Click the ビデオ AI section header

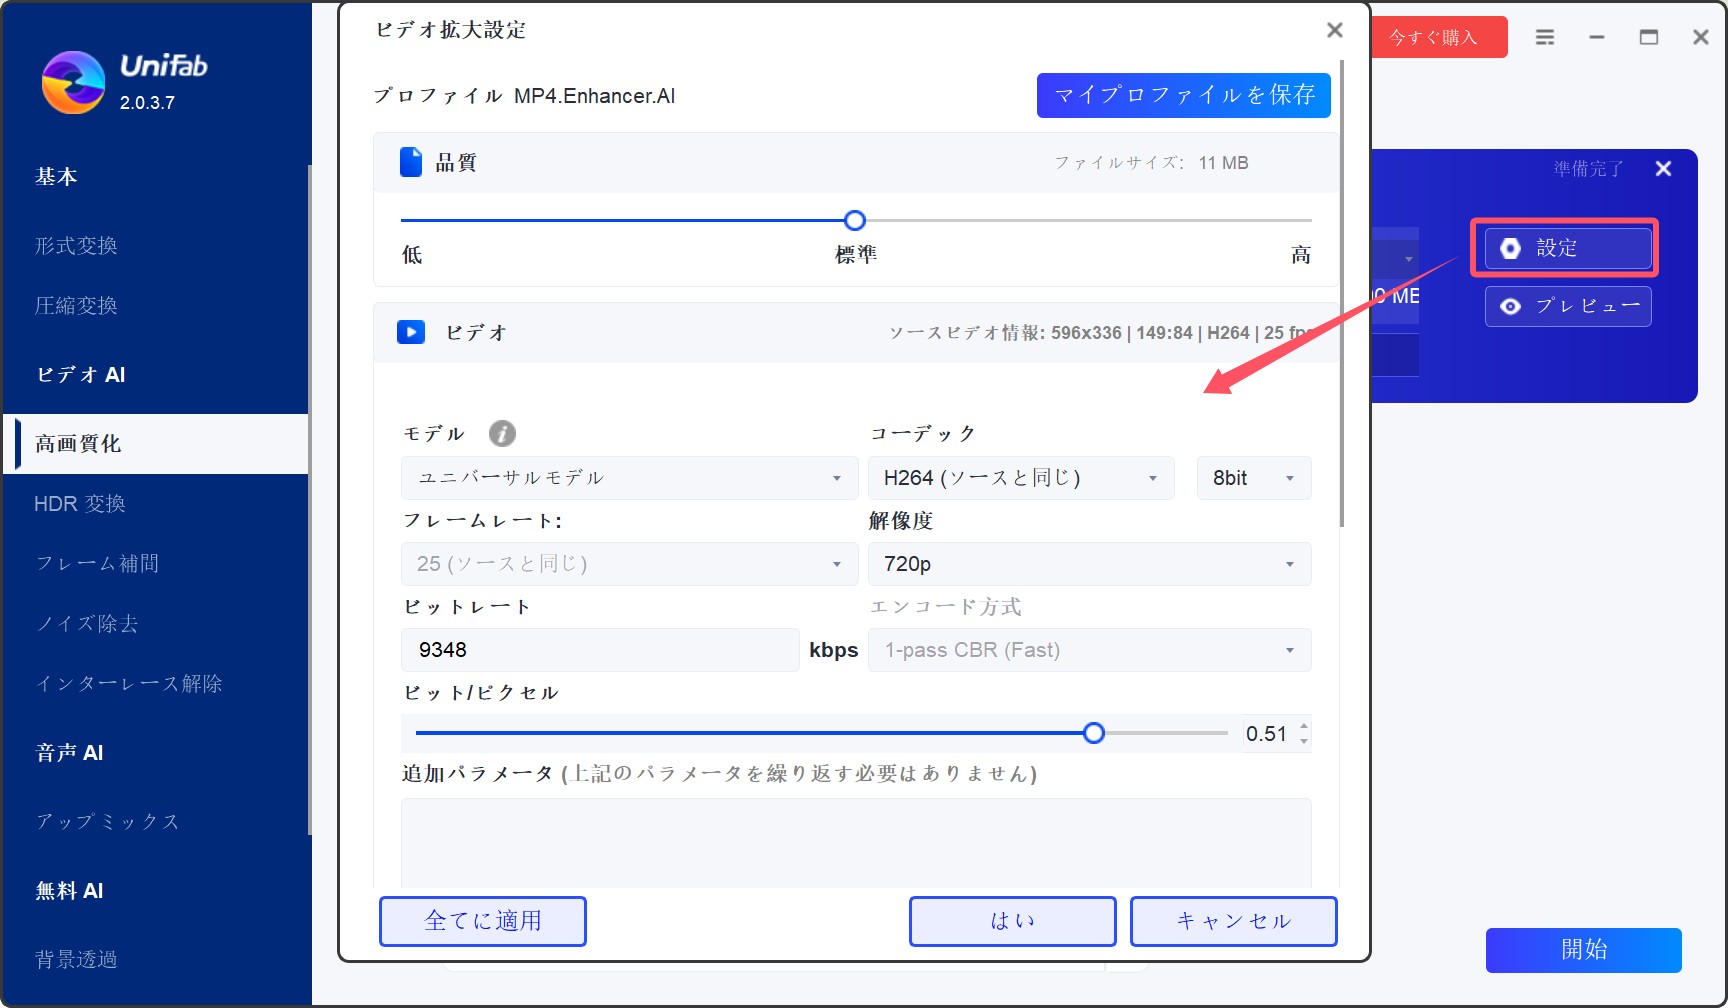[x=81, y=375]
